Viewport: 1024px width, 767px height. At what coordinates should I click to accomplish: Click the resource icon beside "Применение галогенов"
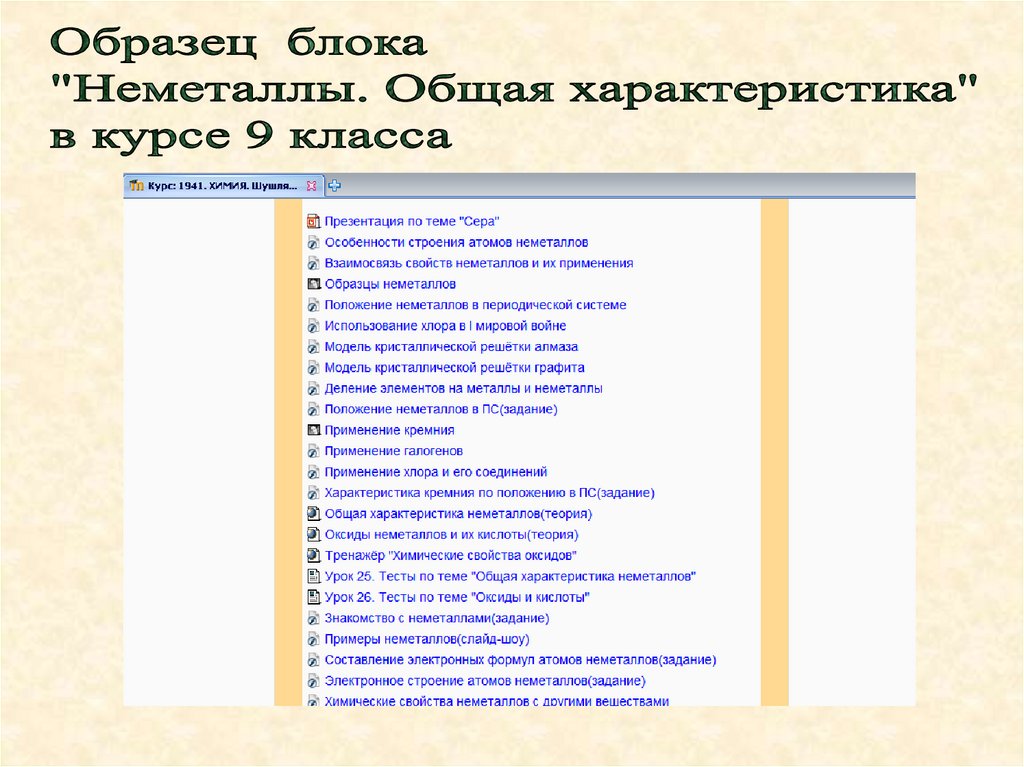point(313,451)
